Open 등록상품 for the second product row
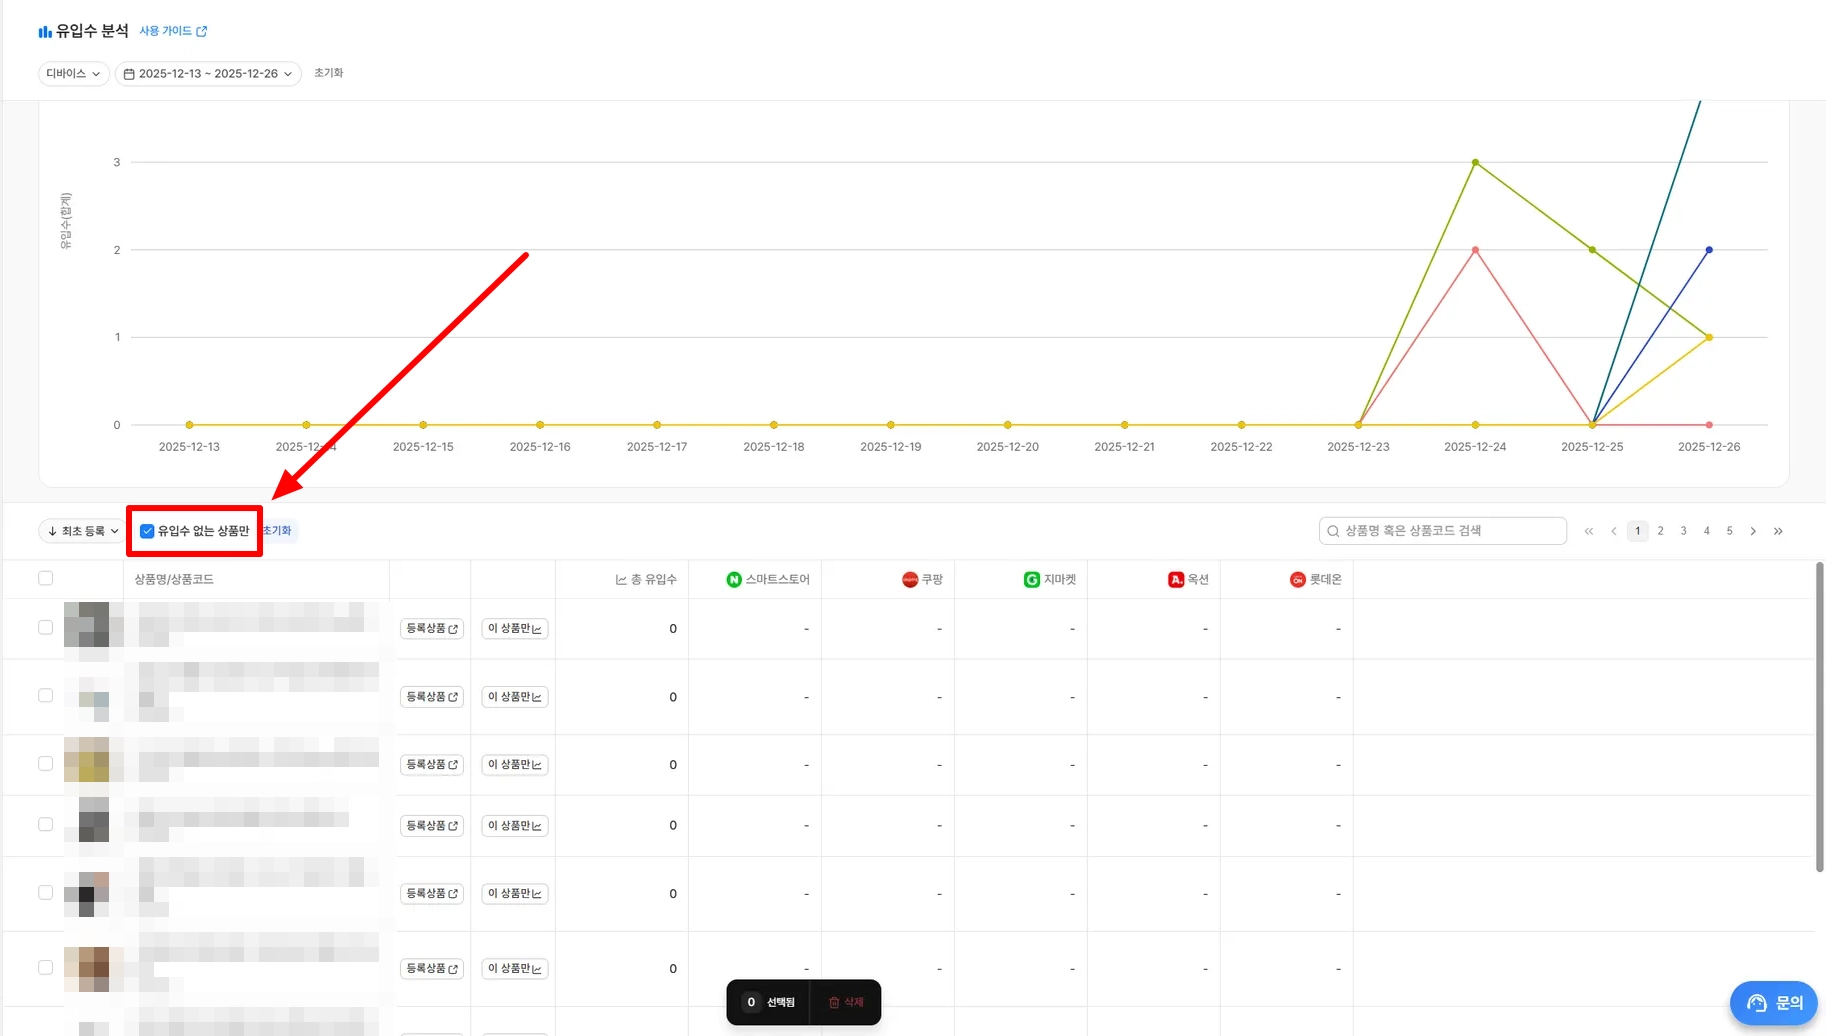 pos(432,696)
